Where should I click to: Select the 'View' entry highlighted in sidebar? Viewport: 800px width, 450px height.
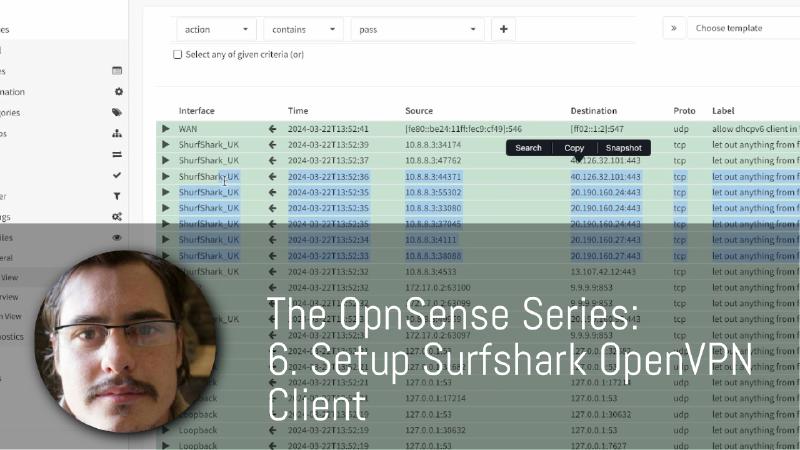(10, 277)
